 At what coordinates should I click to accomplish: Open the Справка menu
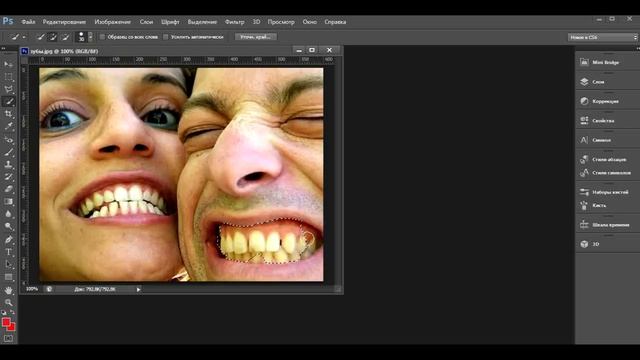335,22
